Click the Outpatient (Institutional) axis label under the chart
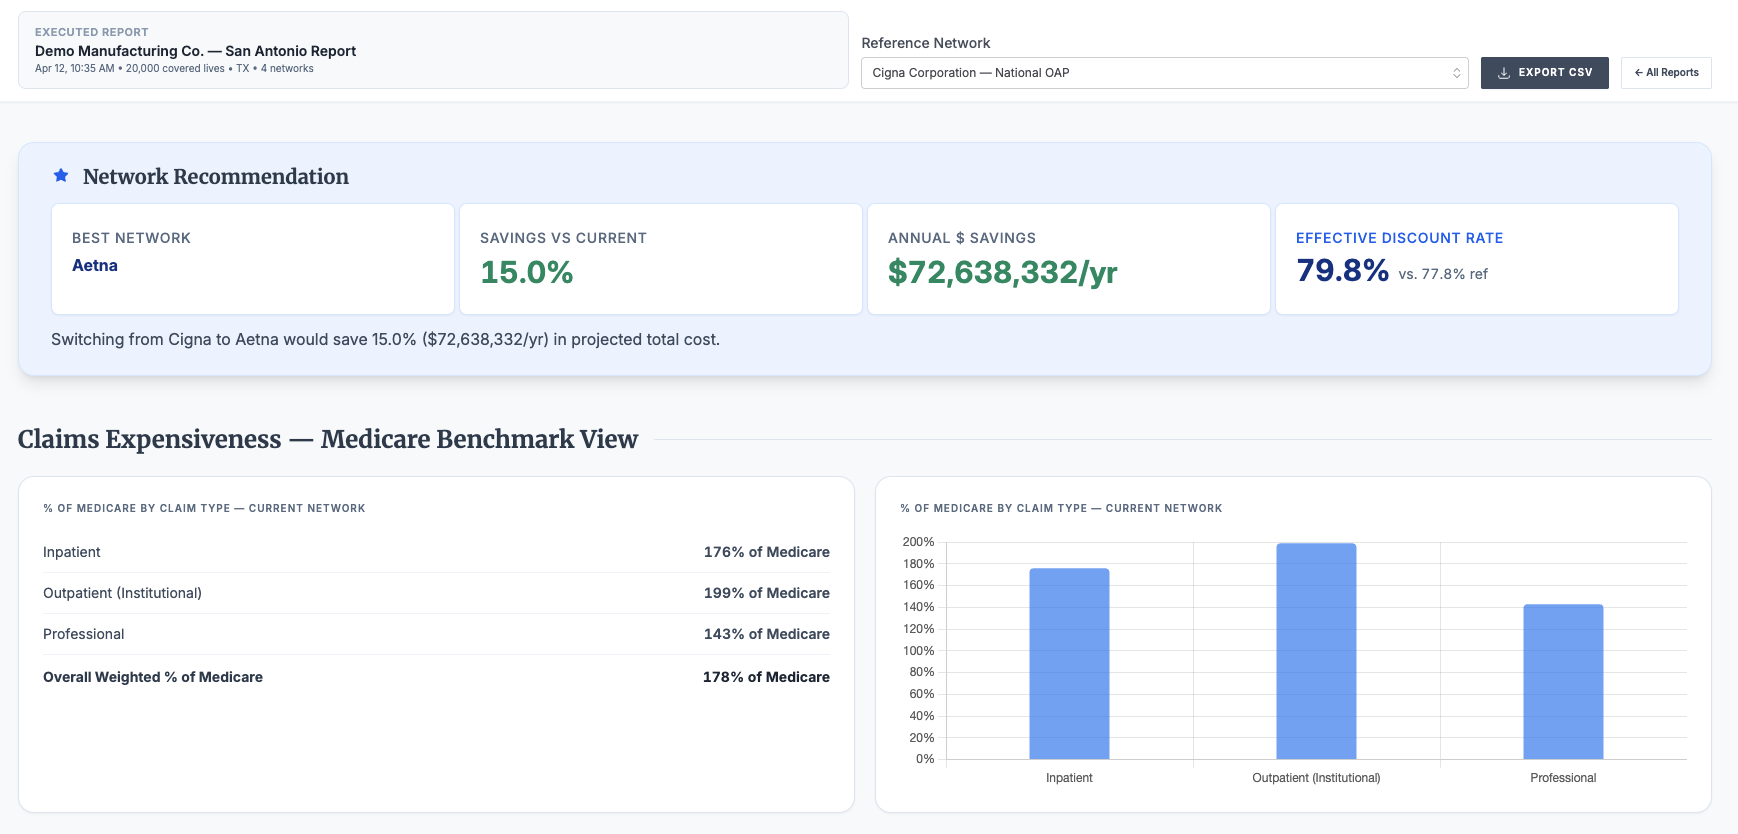The width and height of the screenshot is (1738, 834). pyautogui.click(x=1316, y=778)
